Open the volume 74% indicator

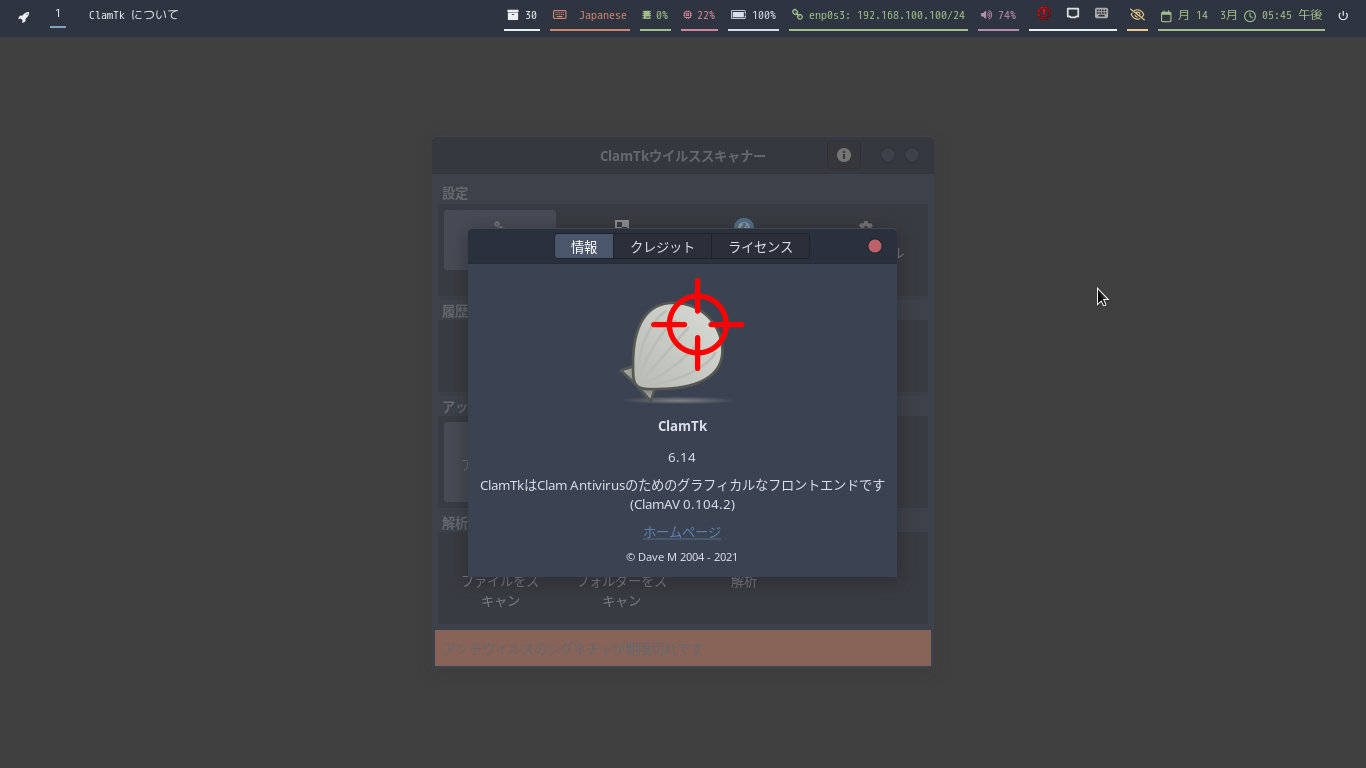point(998,15)
